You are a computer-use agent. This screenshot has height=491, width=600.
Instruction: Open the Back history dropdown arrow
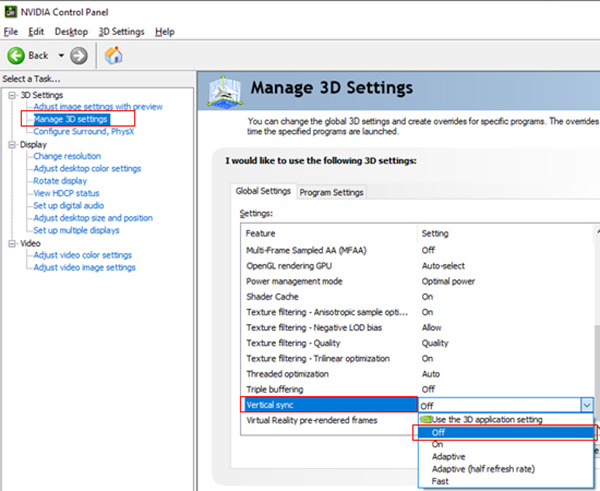[61, 55]
